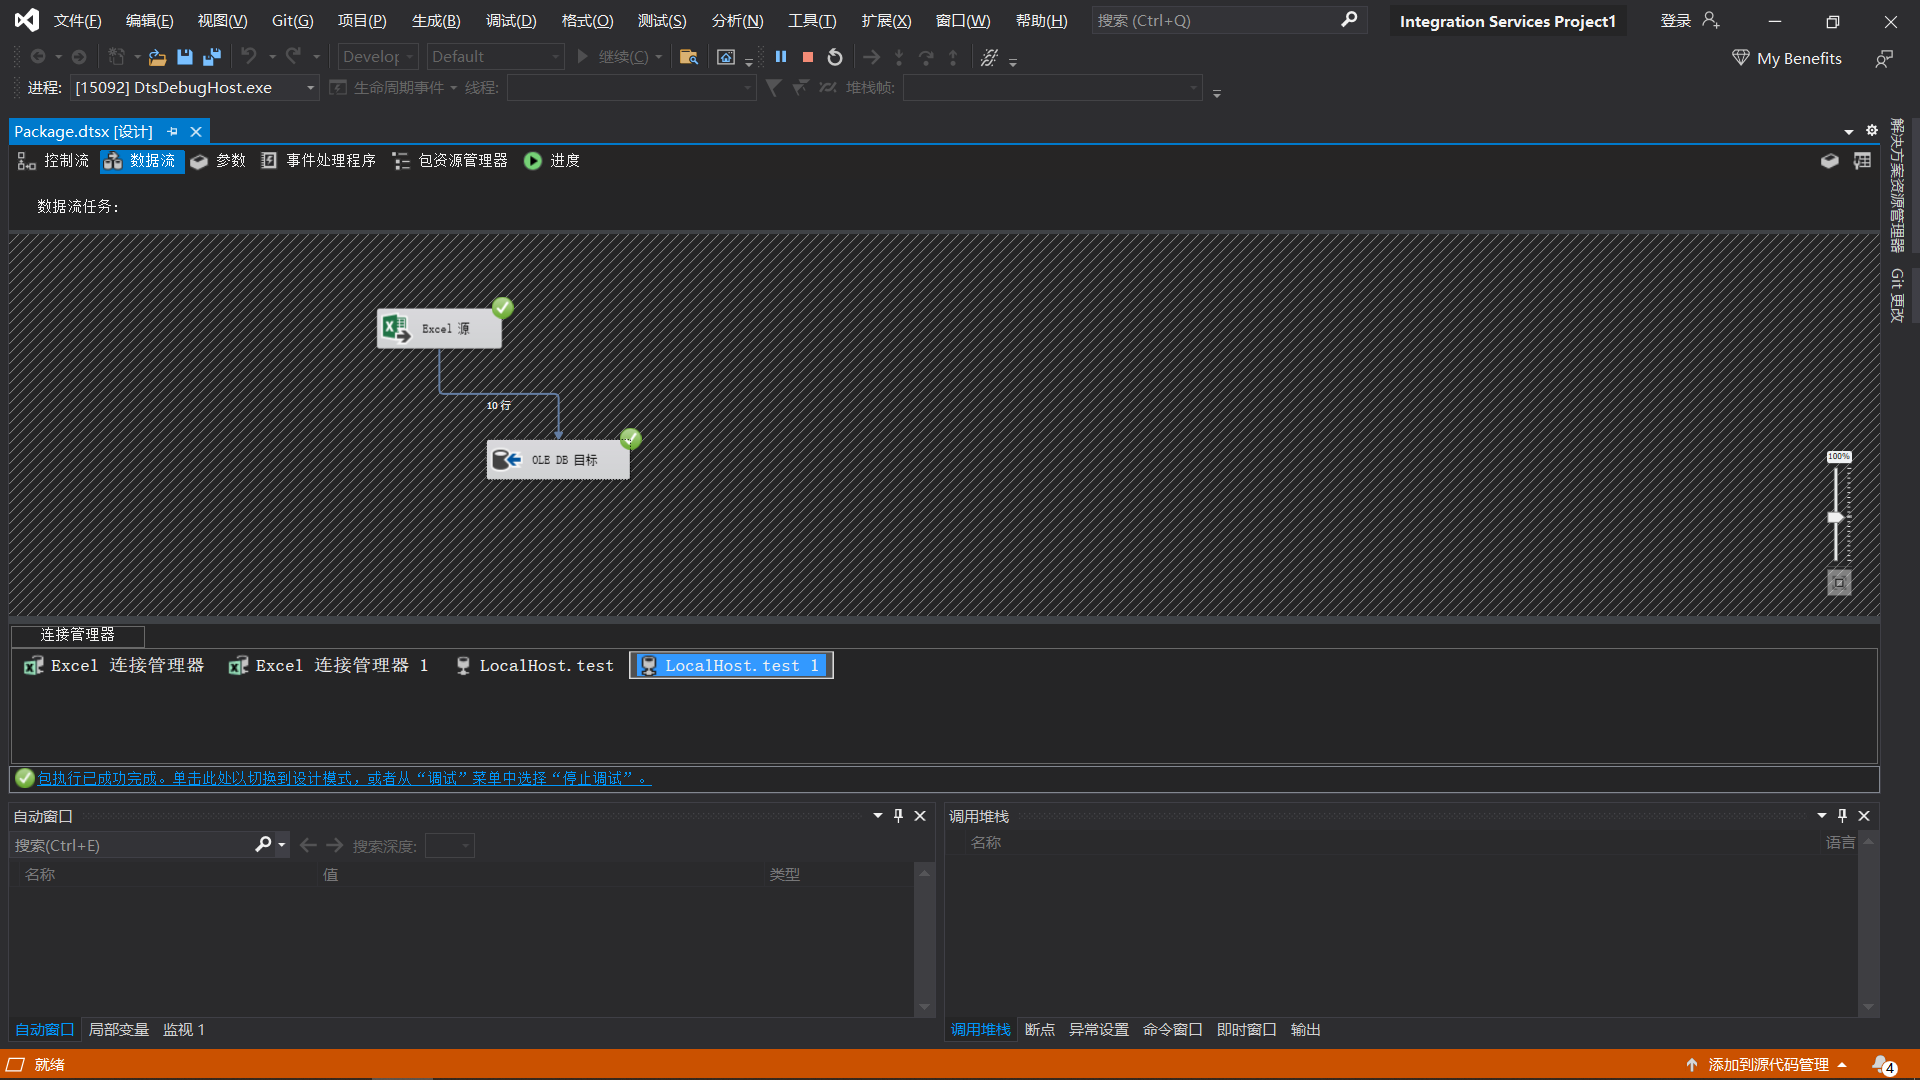Adjust the canvas zoom slider
Image resolution: width=1920 pixels, height=1080 pixels.
(1837, 517)
